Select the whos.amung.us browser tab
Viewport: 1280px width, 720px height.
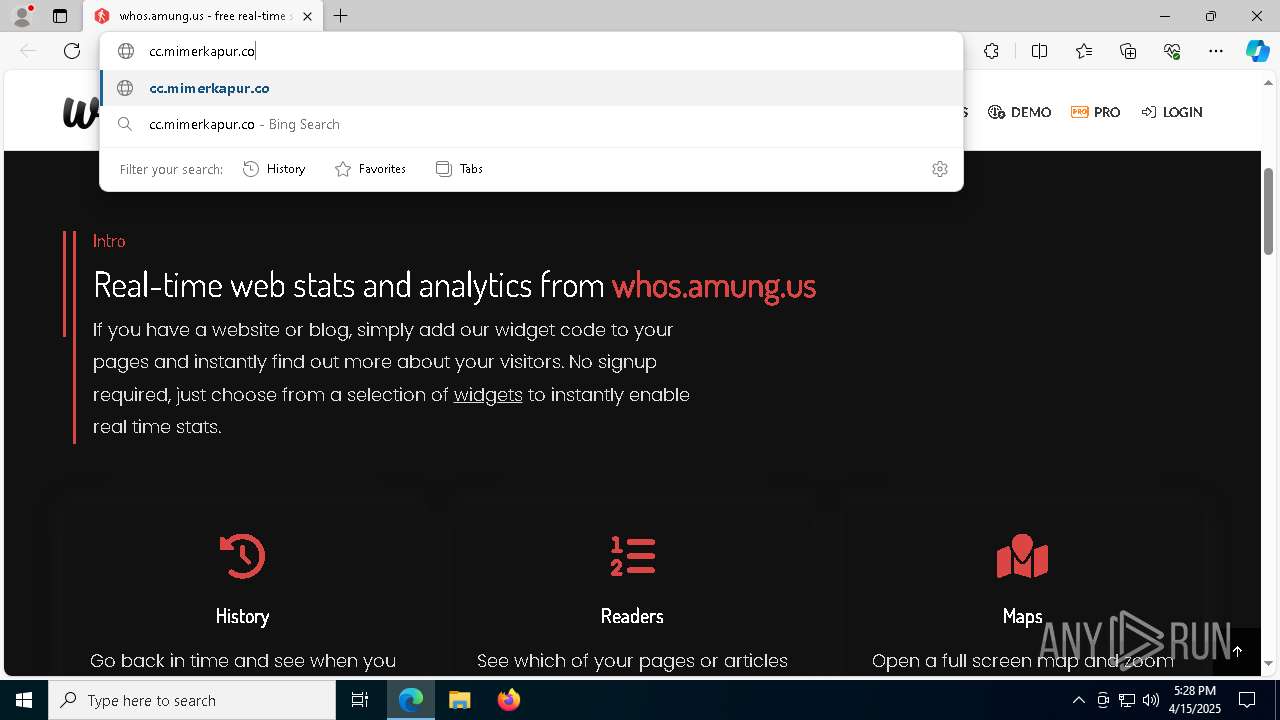pos(204,16)
